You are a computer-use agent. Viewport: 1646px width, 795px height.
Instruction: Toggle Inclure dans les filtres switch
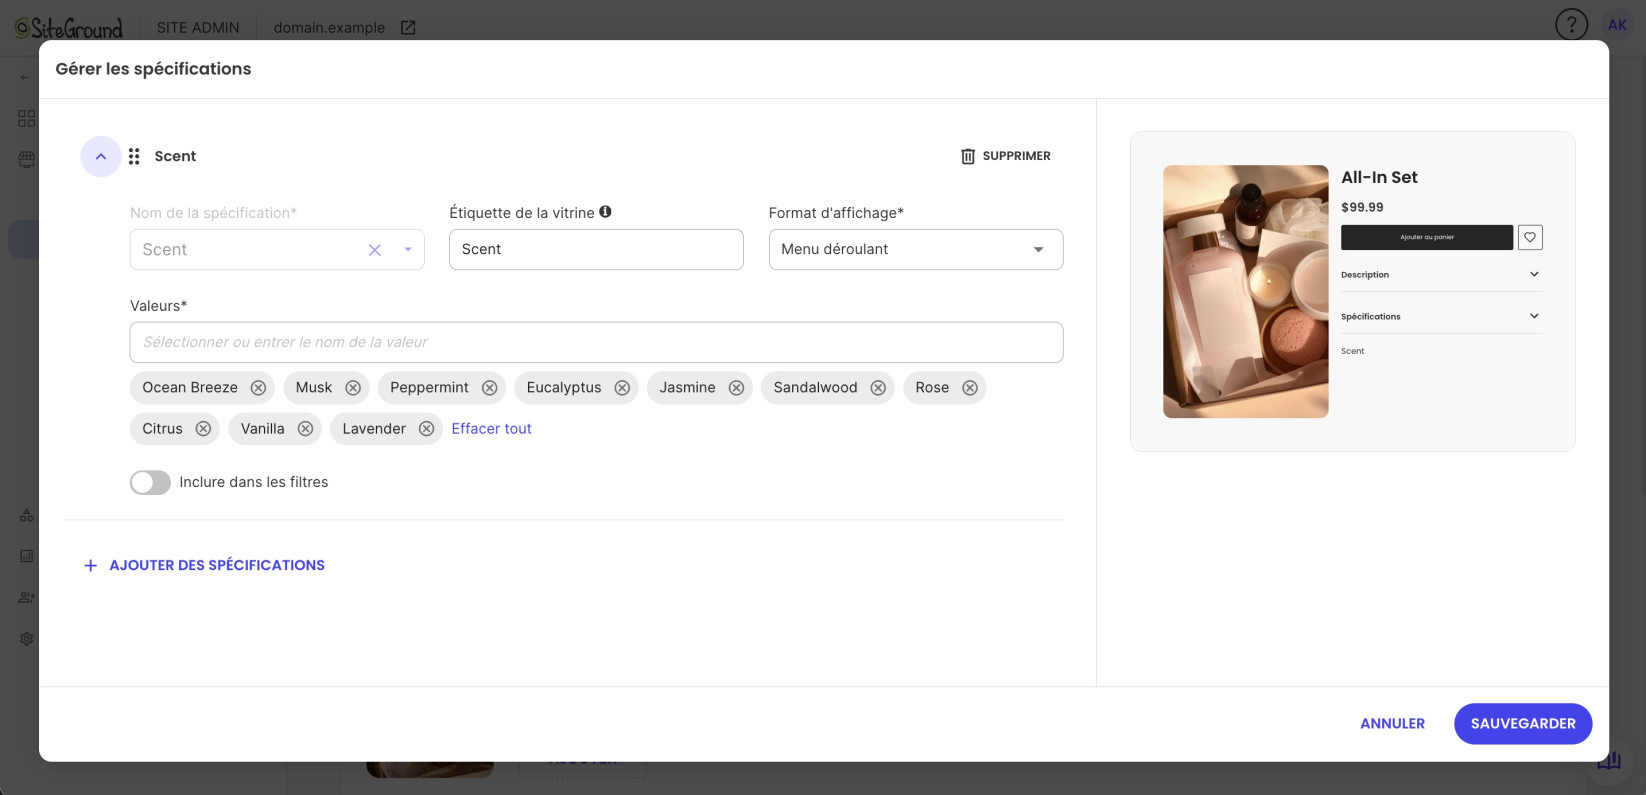(x=150, y=483)
